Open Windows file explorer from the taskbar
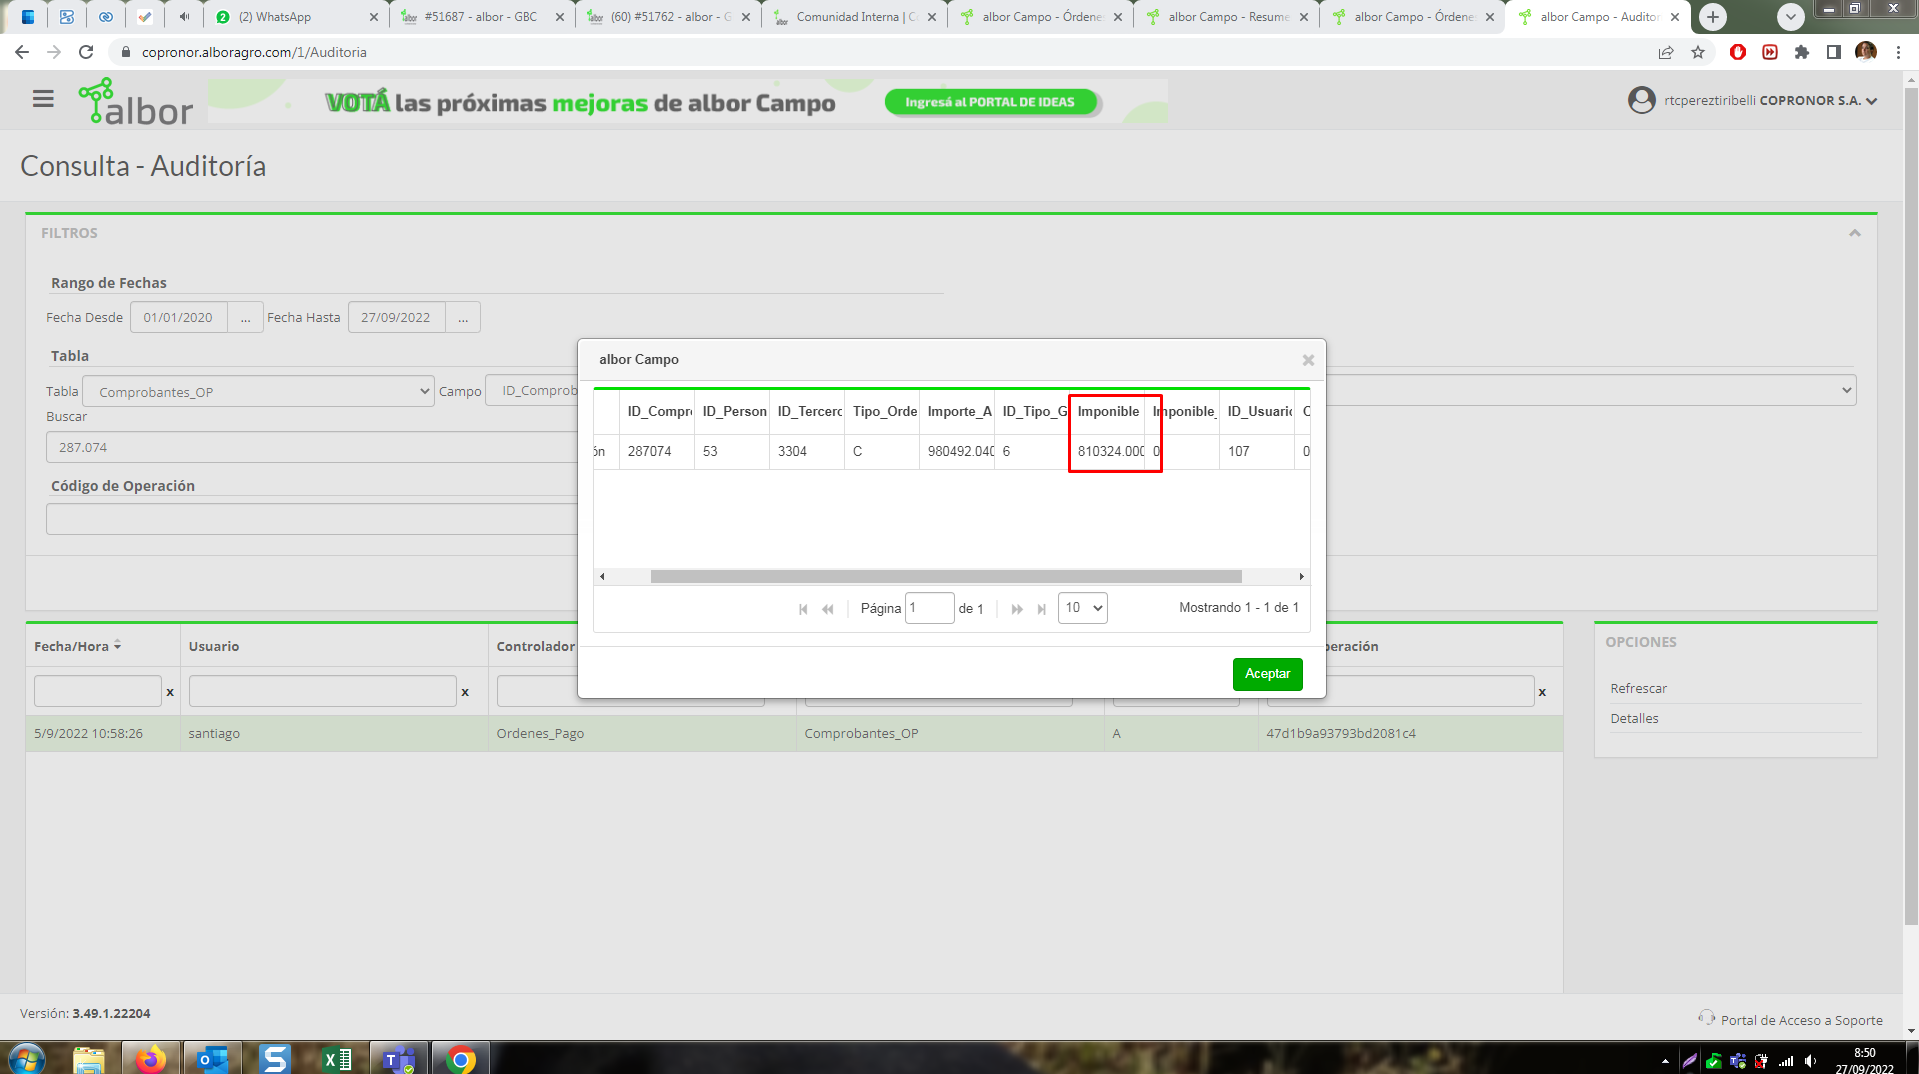 click(89, 1058)
